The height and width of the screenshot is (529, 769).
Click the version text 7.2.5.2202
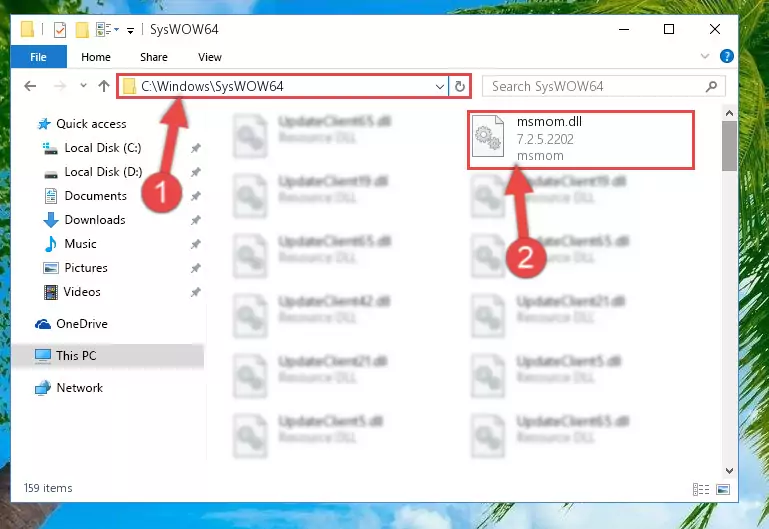tap(545, 139)
